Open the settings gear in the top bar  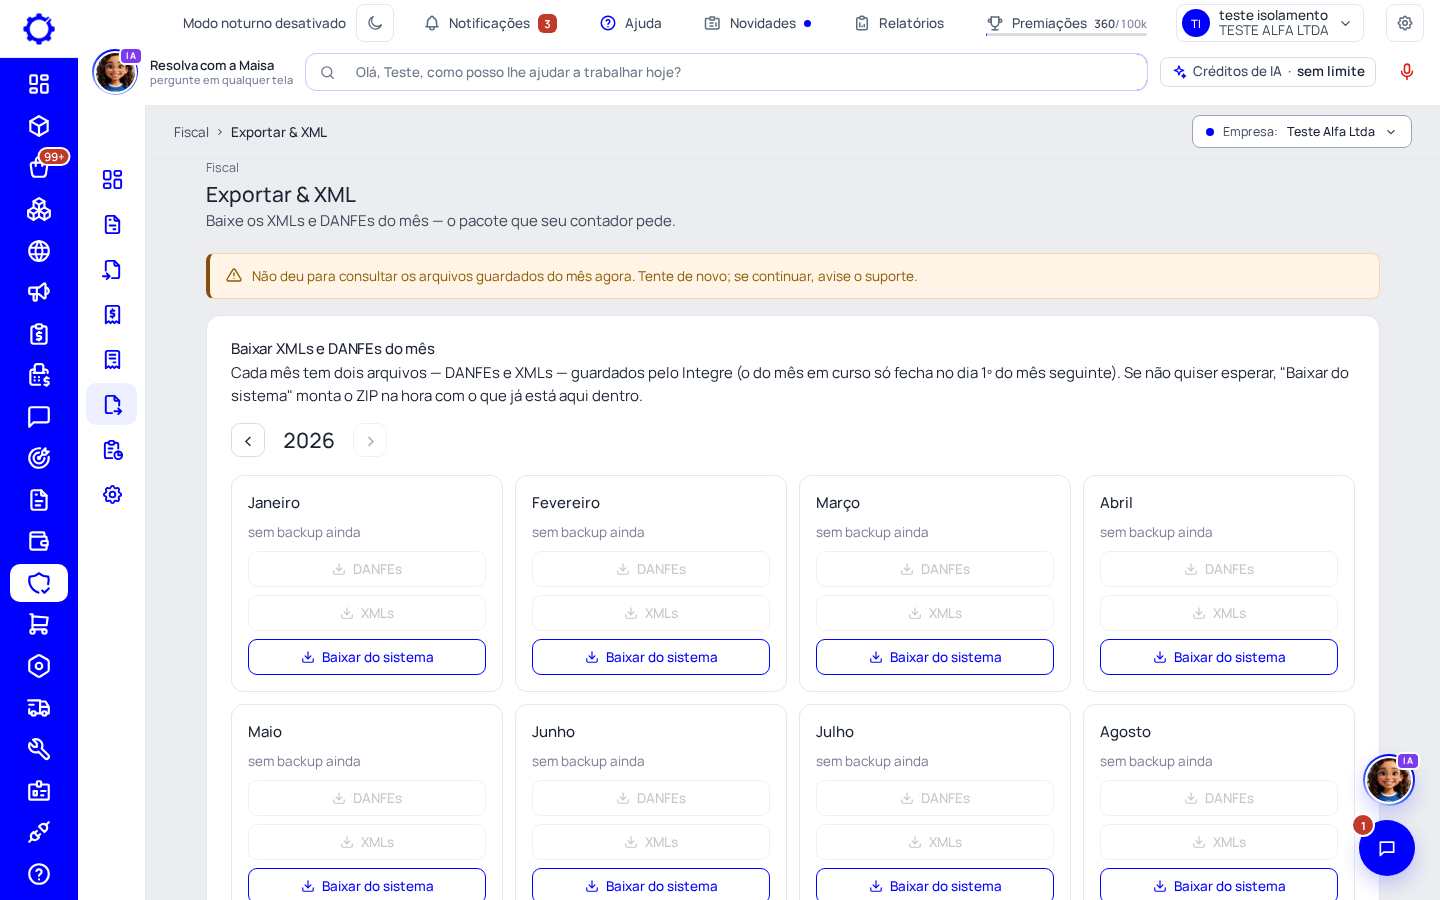click(1405, 23)
